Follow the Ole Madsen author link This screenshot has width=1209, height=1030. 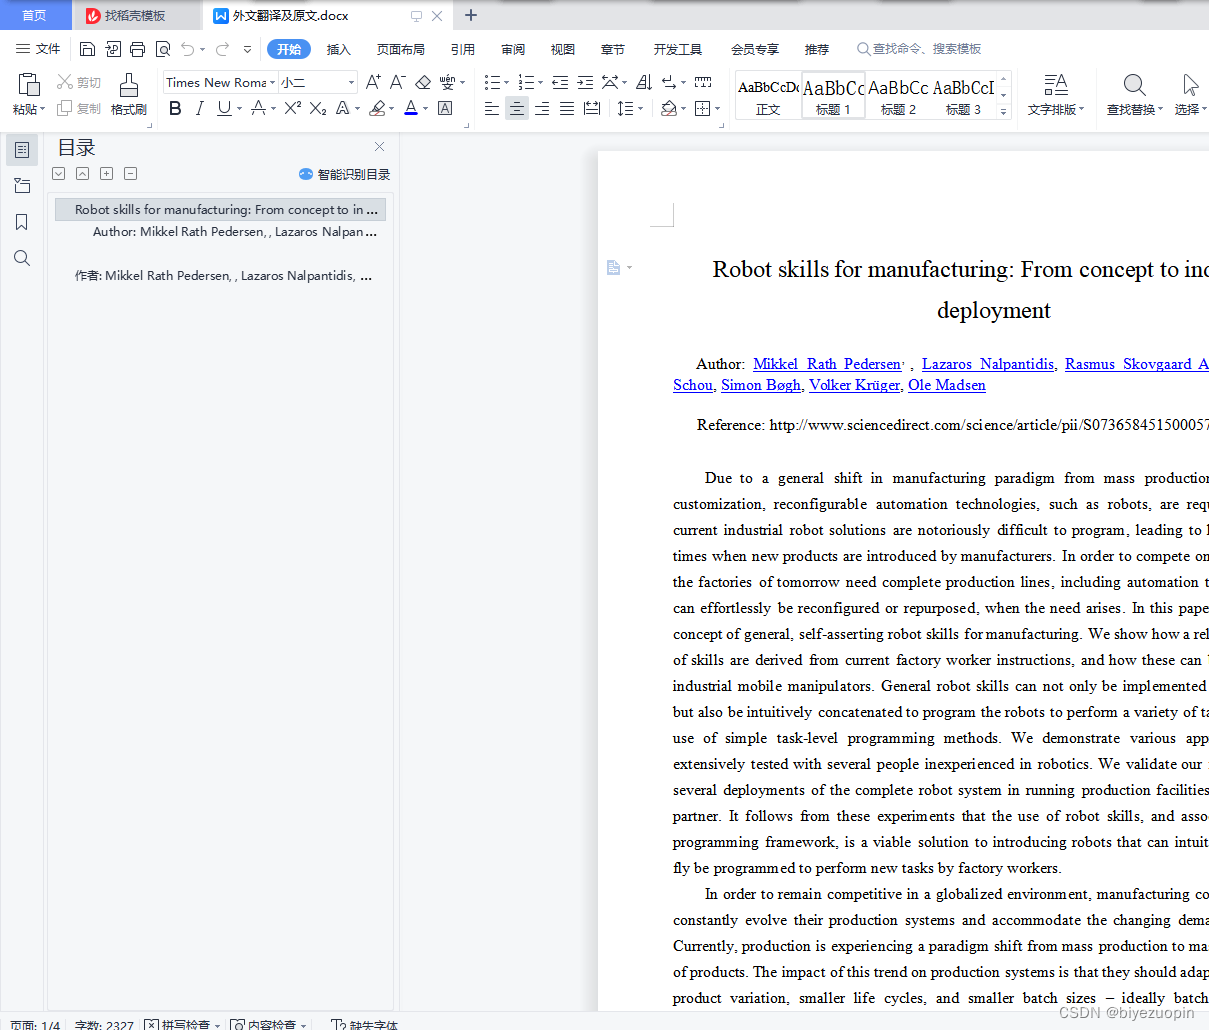click(947, 385)
